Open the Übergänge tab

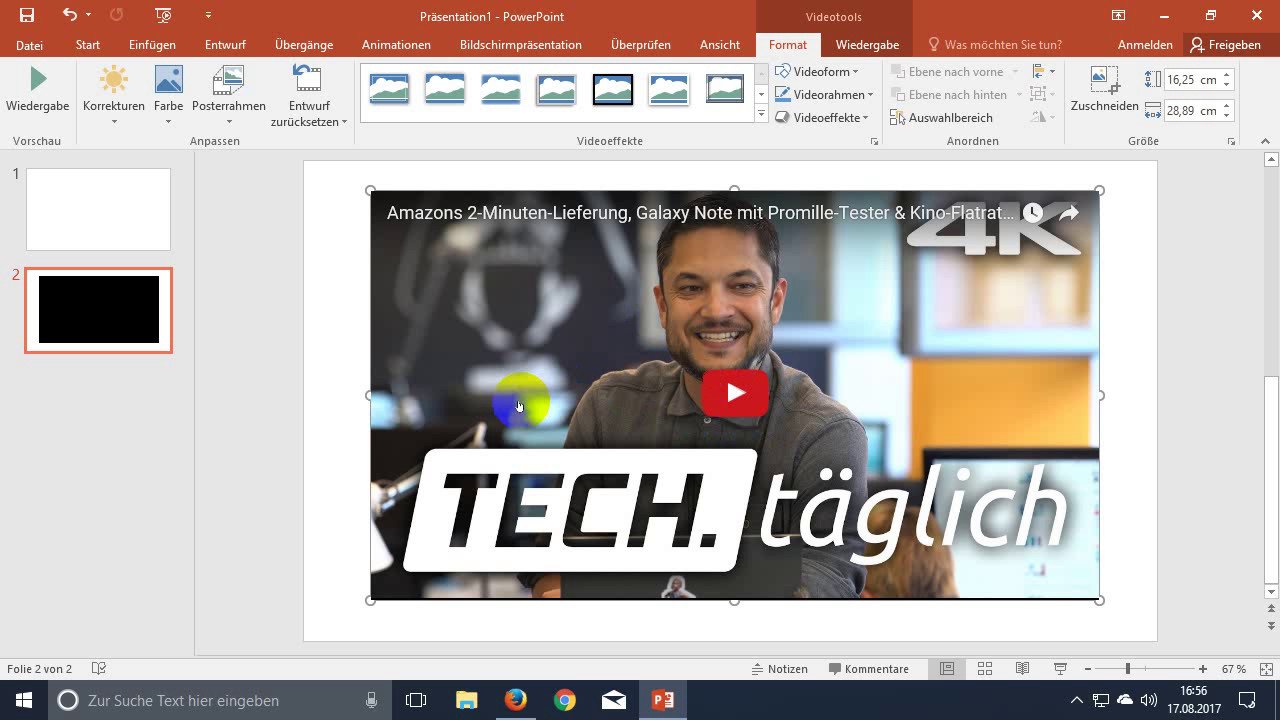coord(304,45)
